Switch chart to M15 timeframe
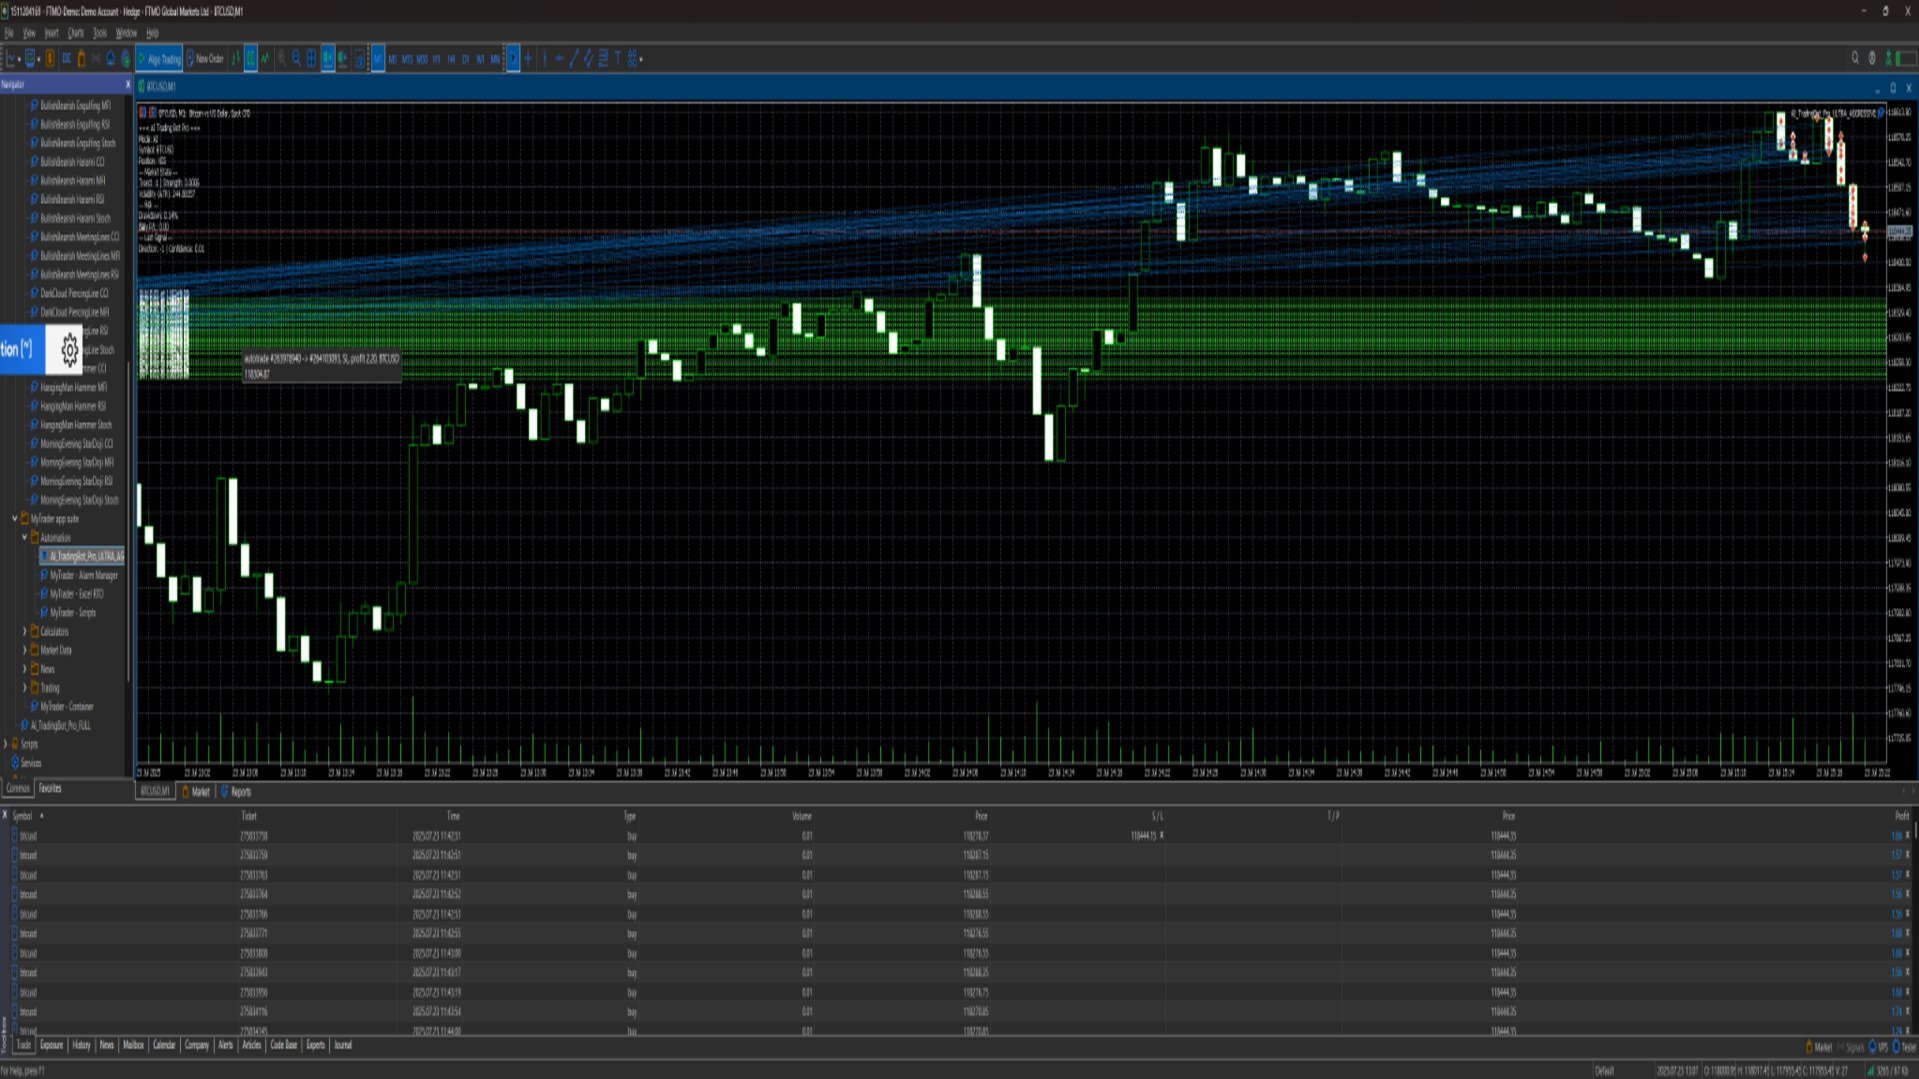The height and width of the screenshot is (1079, 1919). coord(407,59)
